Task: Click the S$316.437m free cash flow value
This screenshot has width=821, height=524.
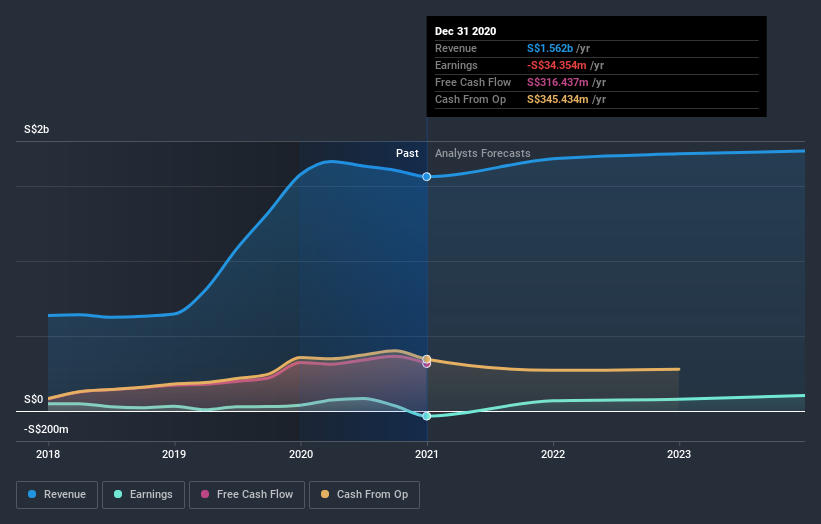Action: click(558, 82)
